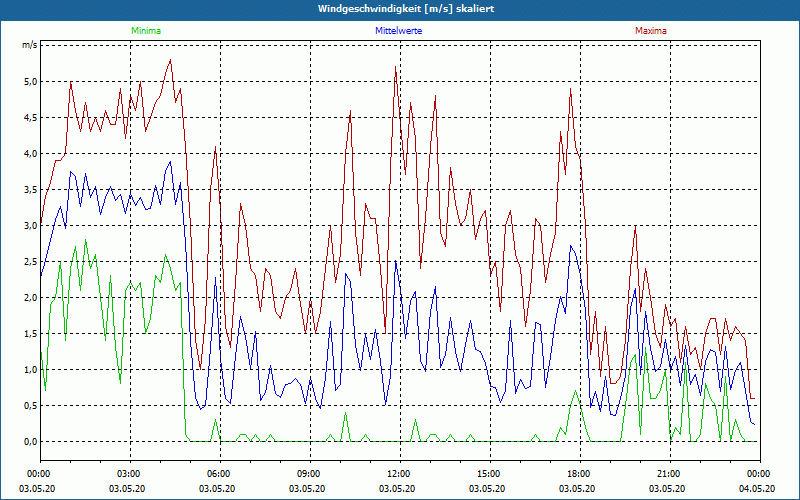Click the '4,5' y-axis value
Viewport: 800px width, 500px height.
pyautogui.click(x=31, y=118)
